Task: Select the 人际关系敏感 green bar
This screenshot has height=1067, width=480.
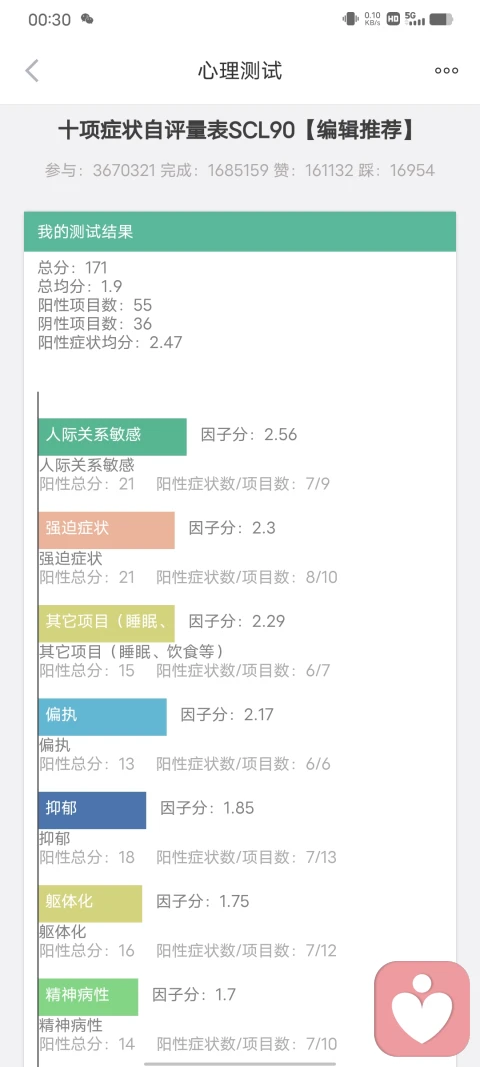Action: [x=112, y=437]
